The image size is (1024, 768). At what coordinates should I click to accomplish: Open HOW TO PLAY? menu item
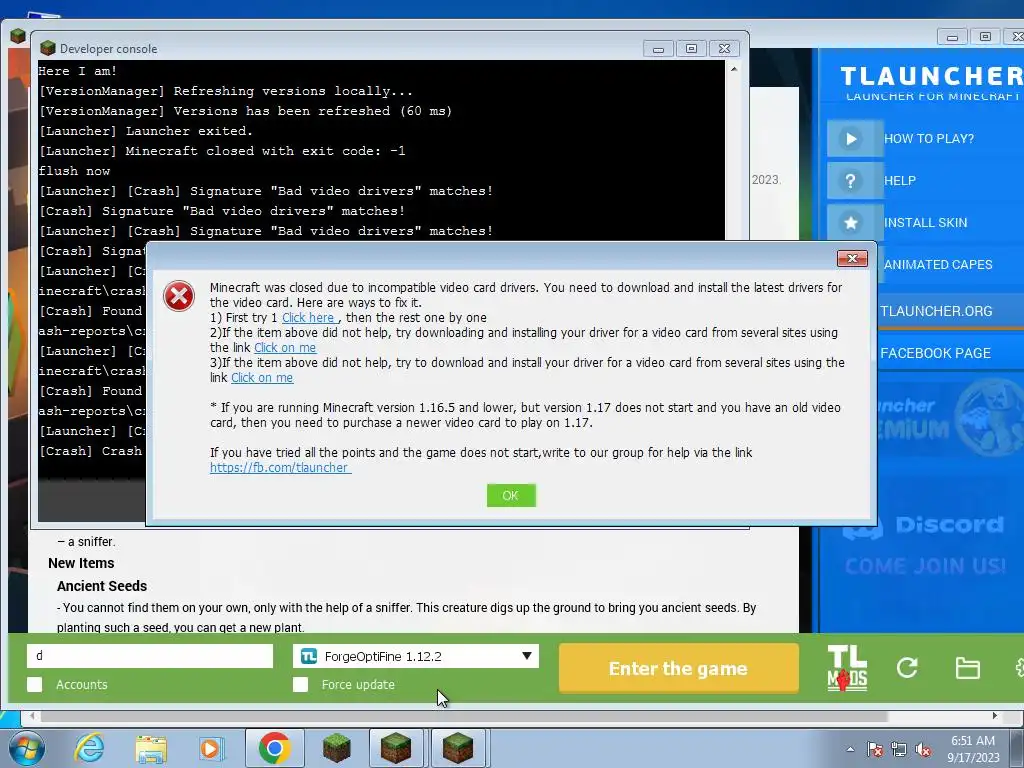point(929,138)
